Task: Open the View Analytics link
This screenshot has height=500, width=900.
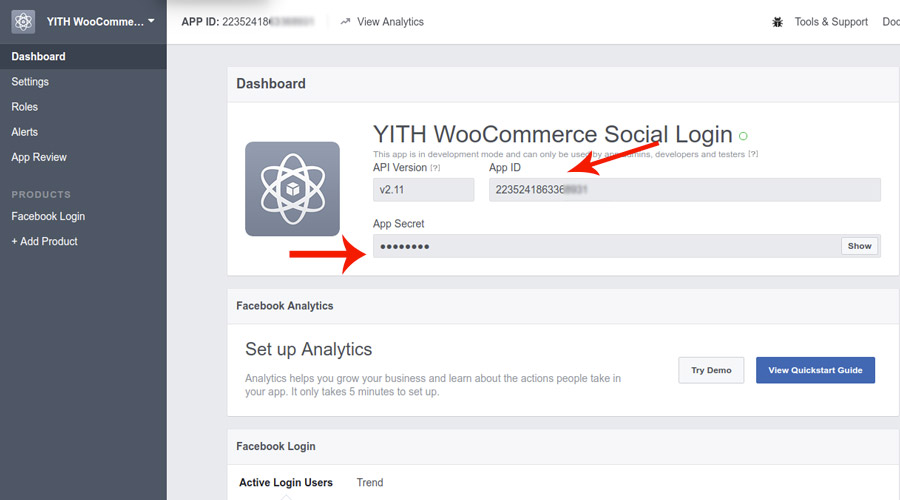Action: (x=390, y=22)
